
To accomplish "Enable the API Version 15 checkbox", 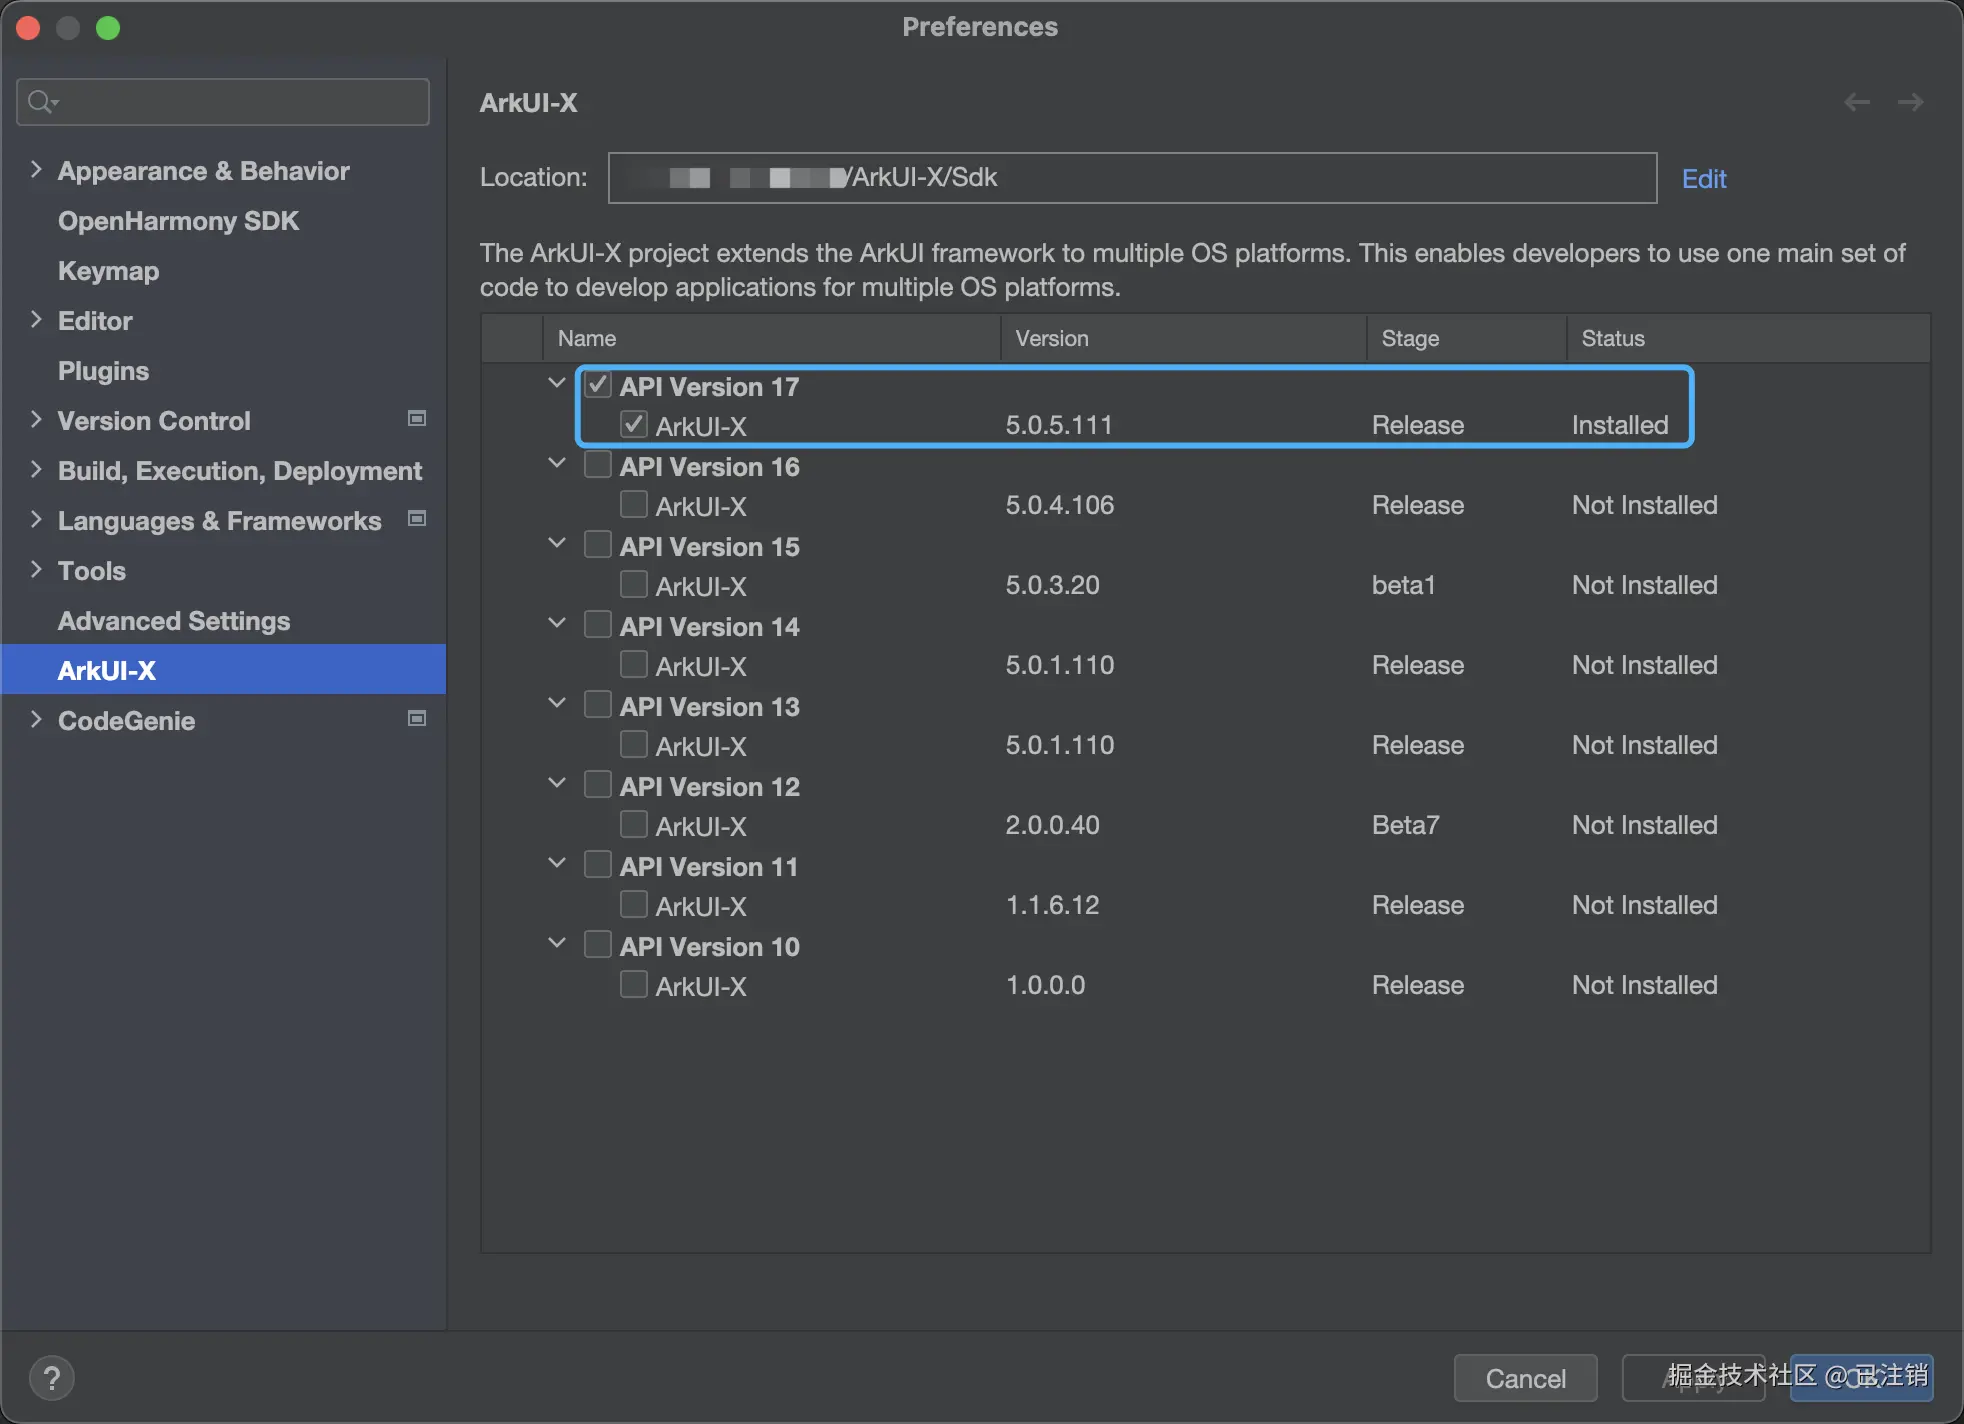I will pyautogui.click(x=598, y=543).
